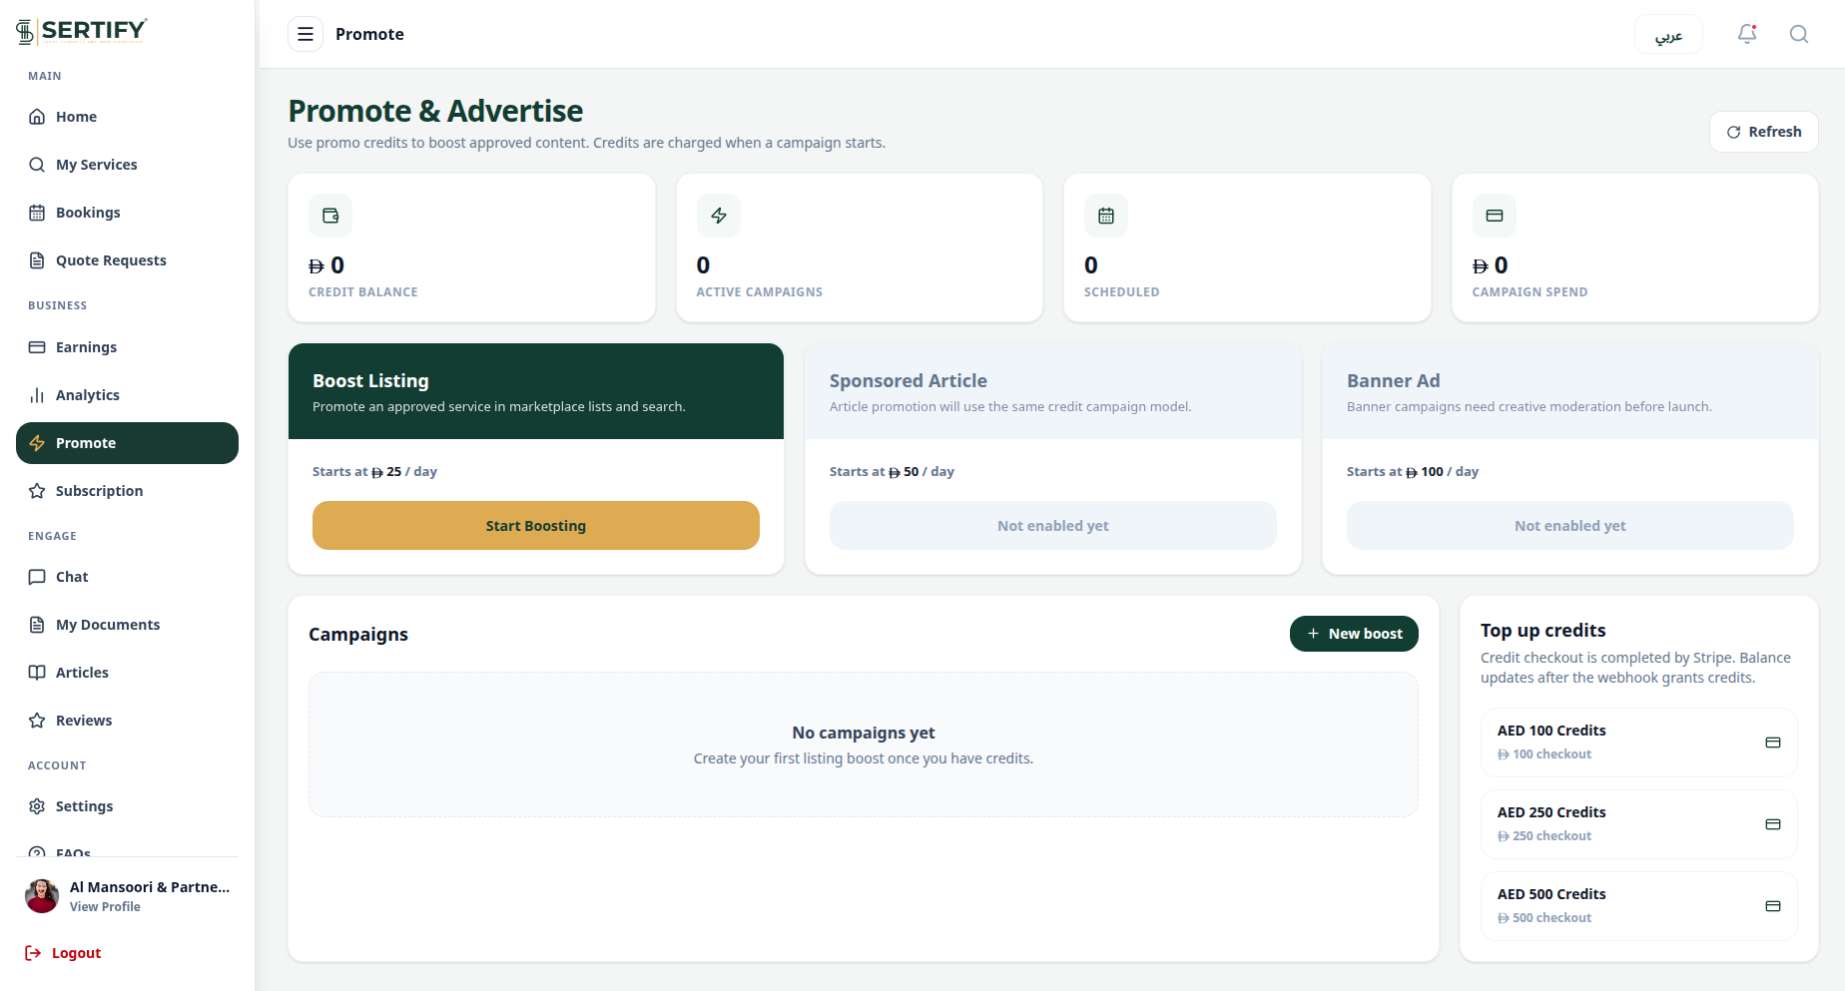Click the Start Boosting button
The width and height of the screenshot is (1845, 991).
coord(536,526)
